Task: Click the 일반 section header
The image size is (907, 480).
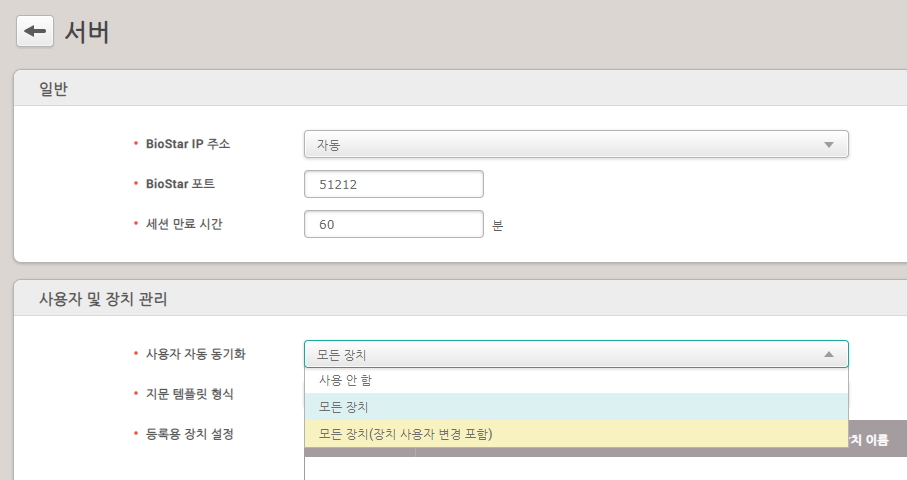Action: (53, 89)
